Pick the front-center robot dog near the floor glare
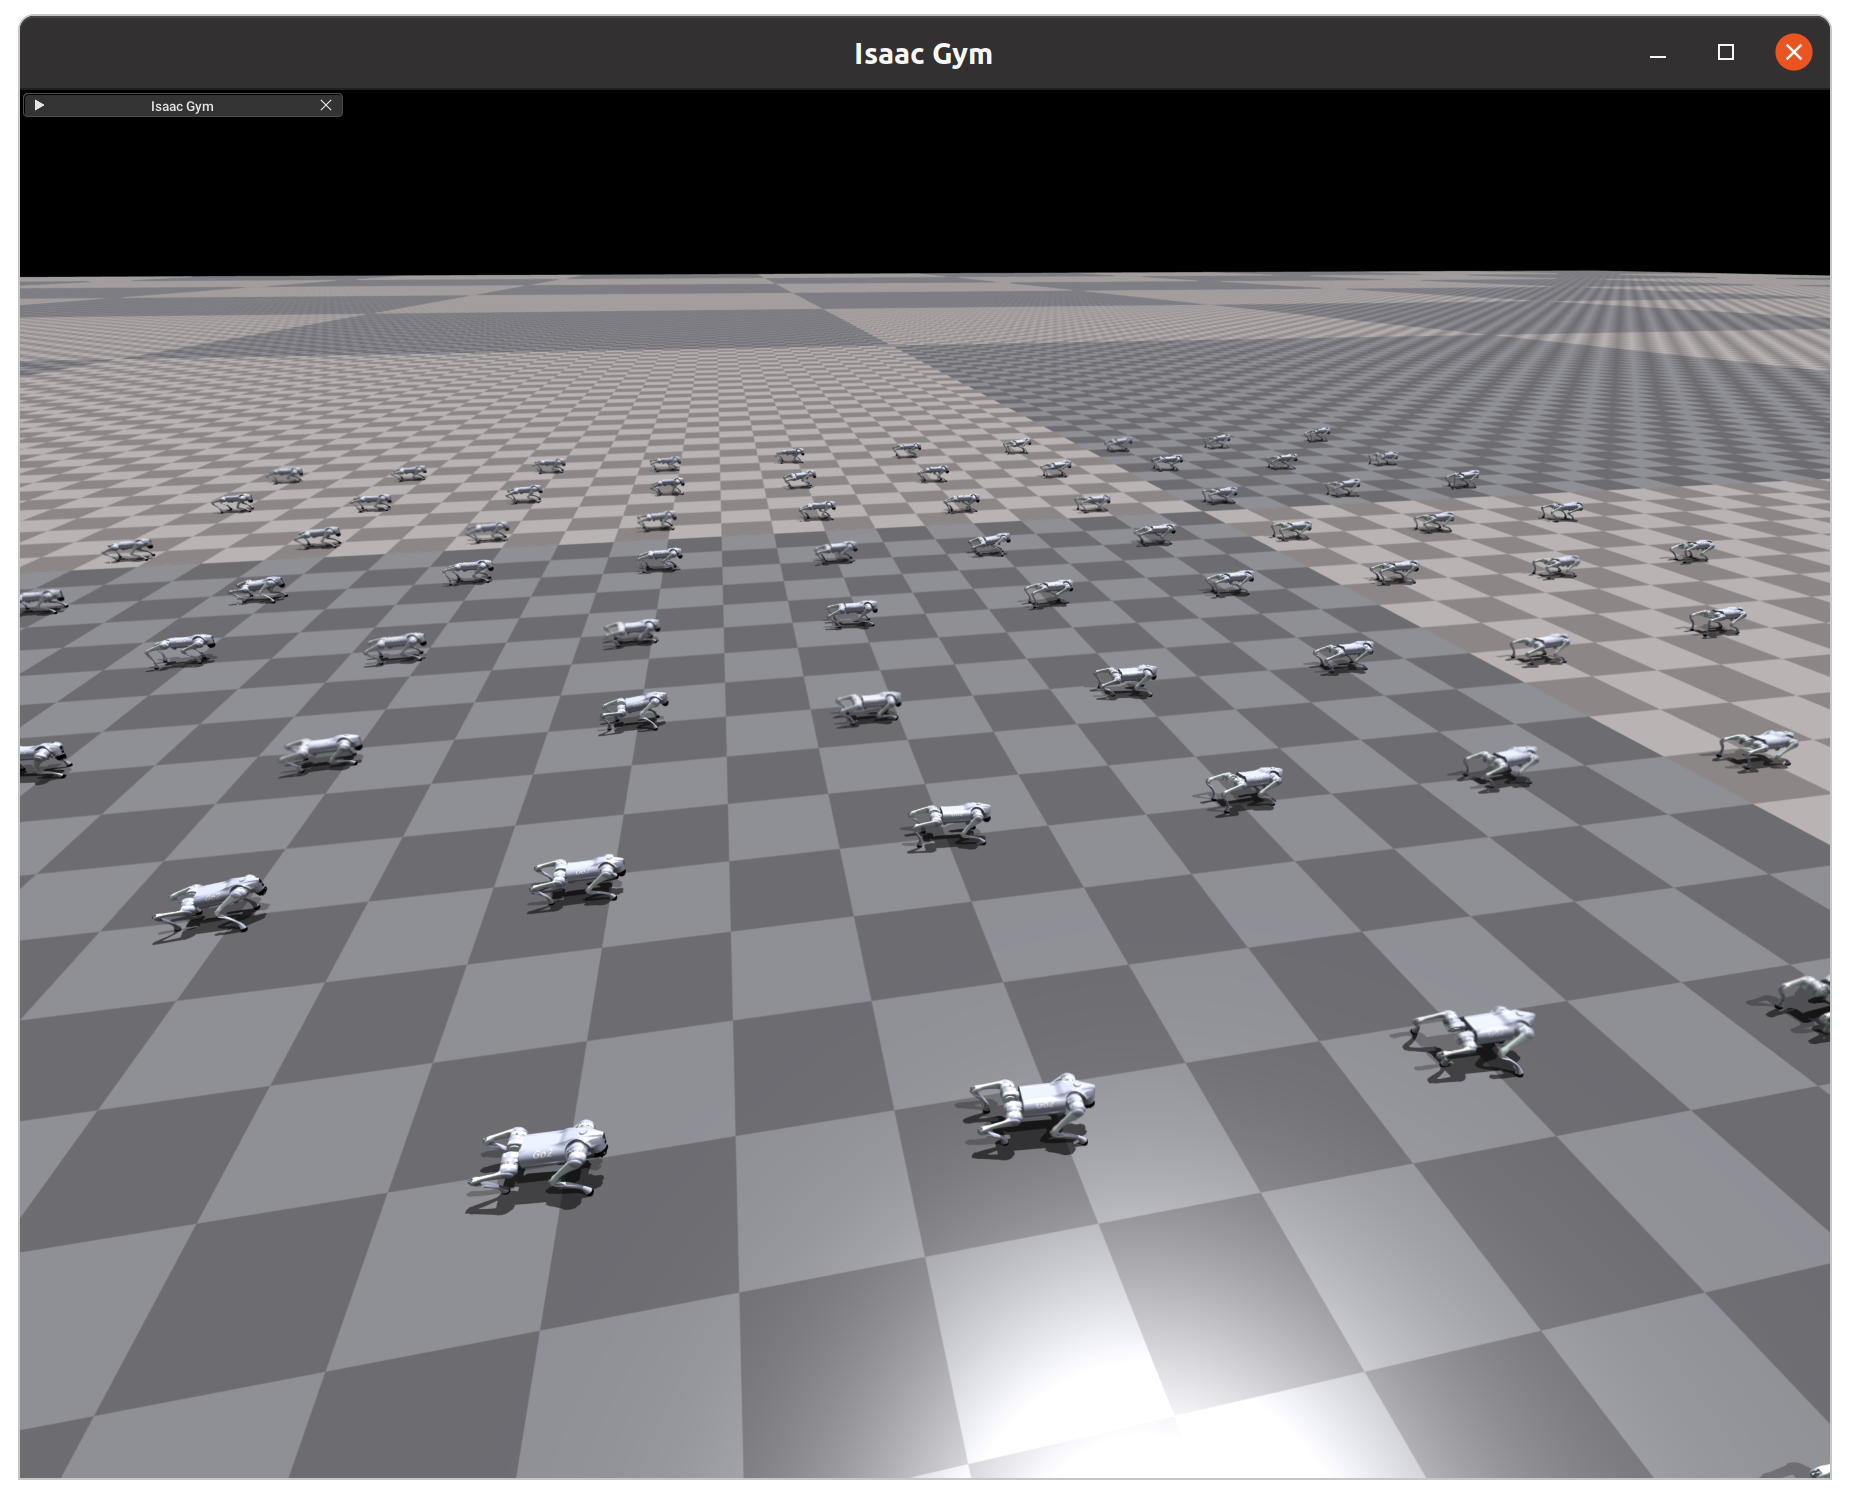 [x=1030, y=1110]
